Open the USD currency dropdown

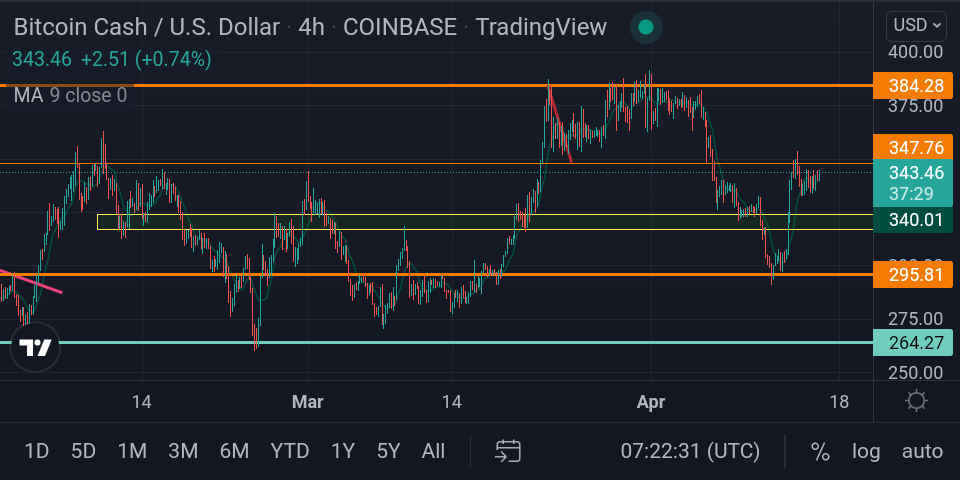919,25
